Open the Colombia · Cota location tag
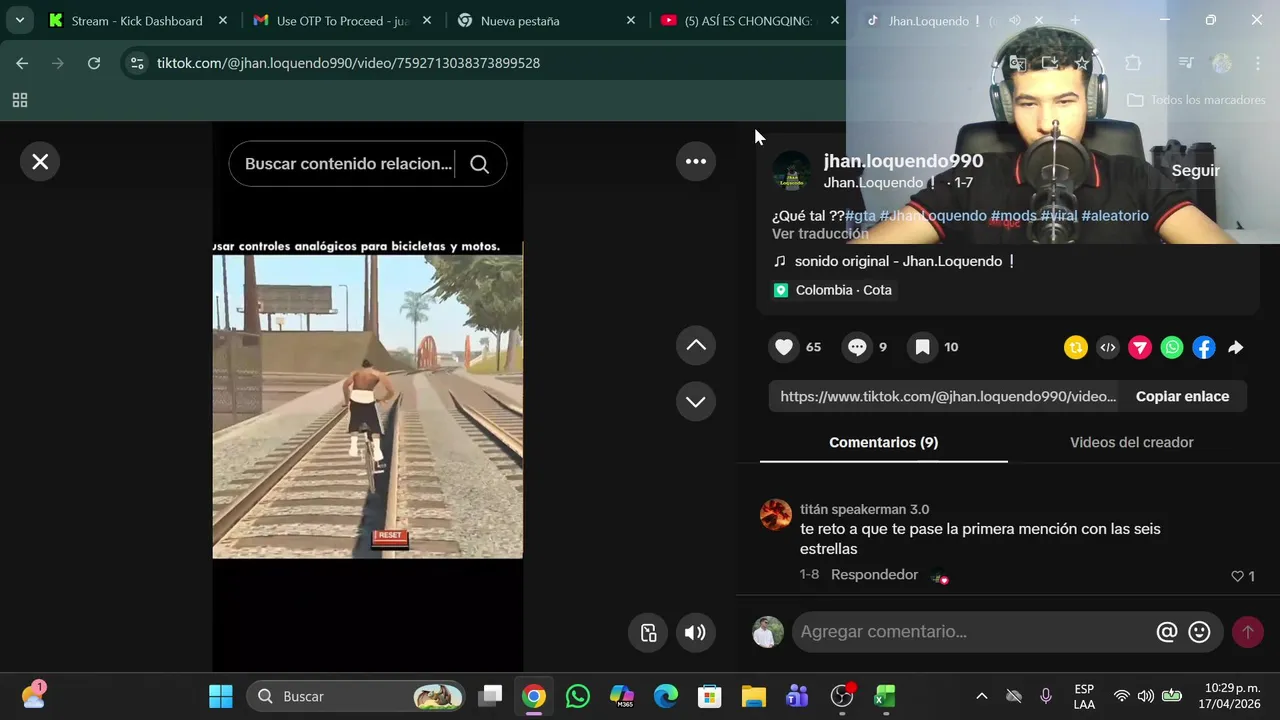 coord(833,290)
